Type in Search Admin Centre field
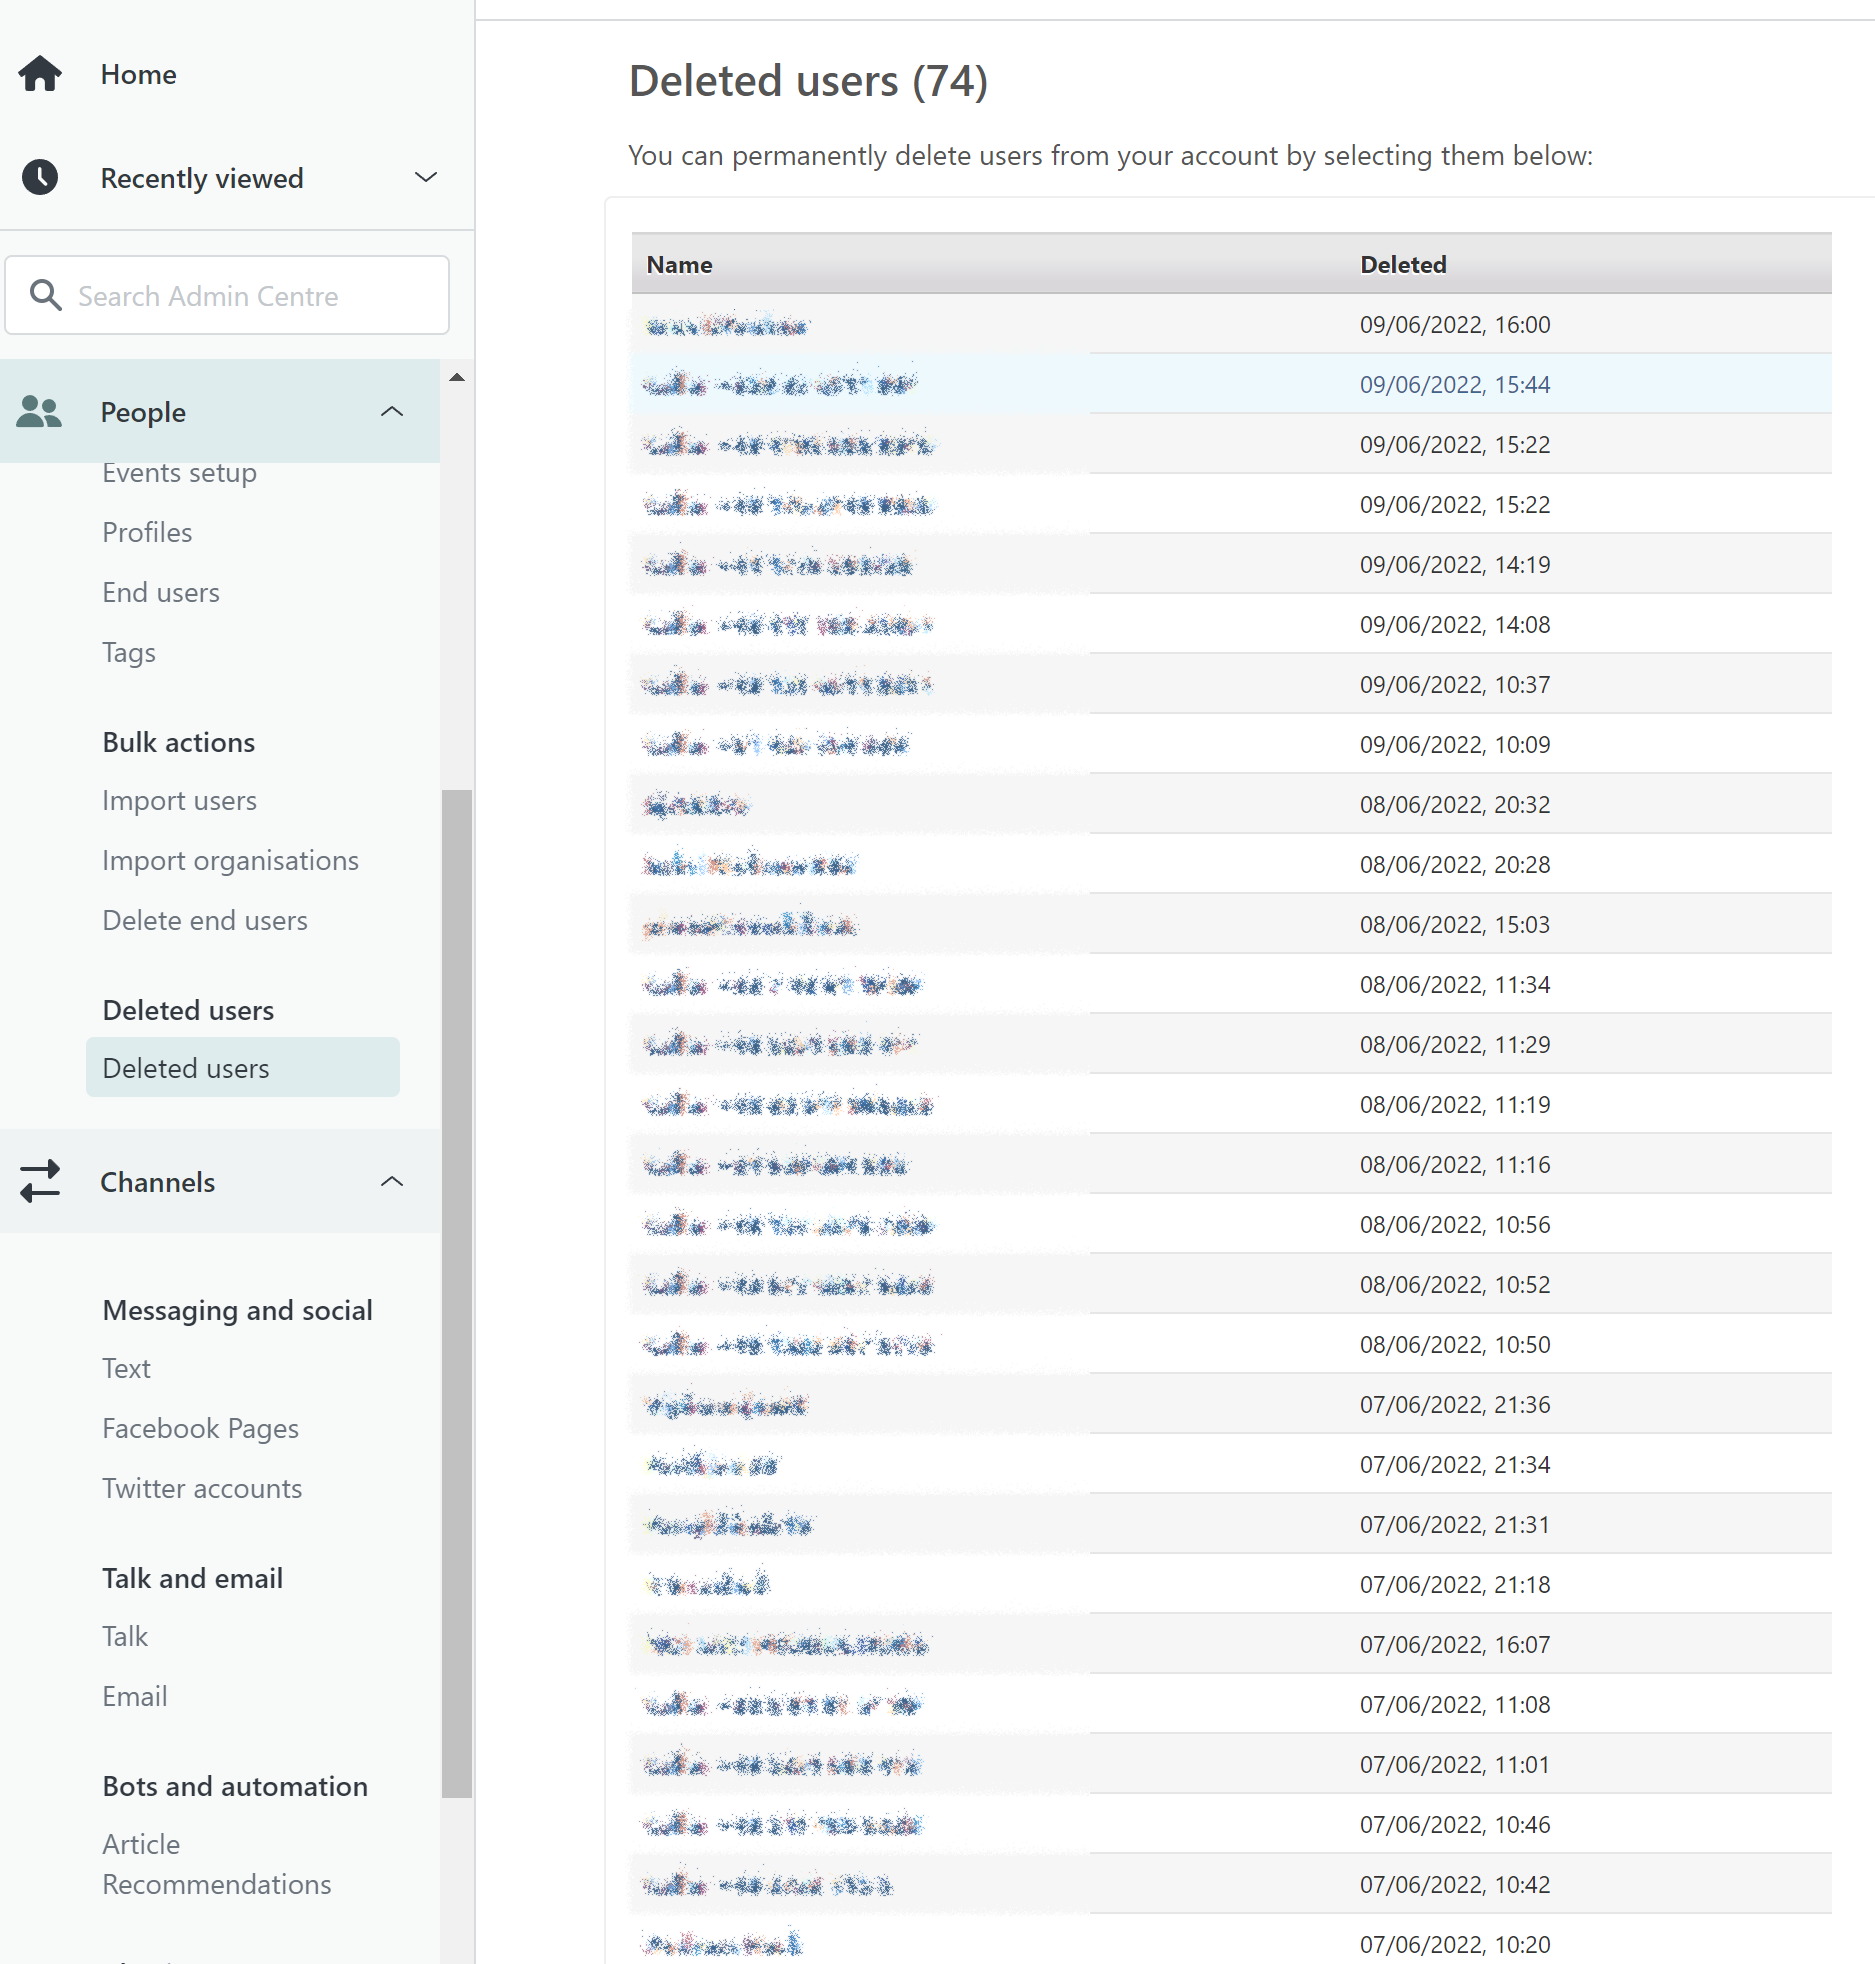 coord(250,296)
